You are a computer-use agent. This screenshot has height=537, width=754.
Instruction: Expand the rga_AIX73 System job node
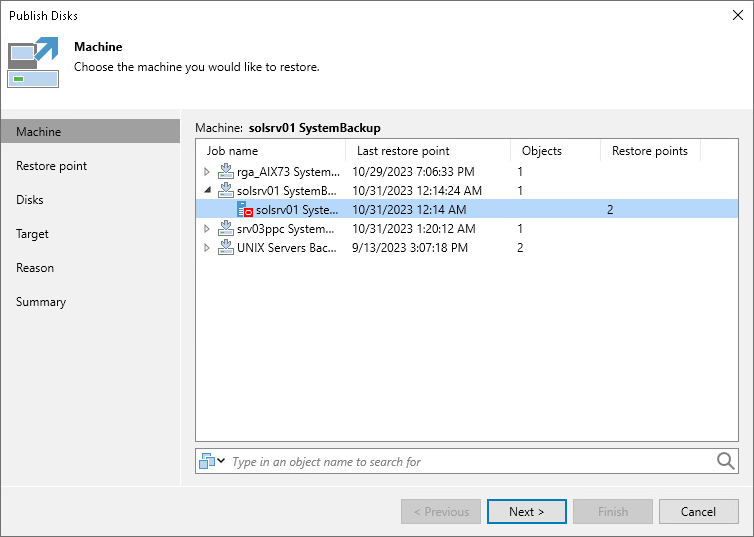click(x=207, y=172)
